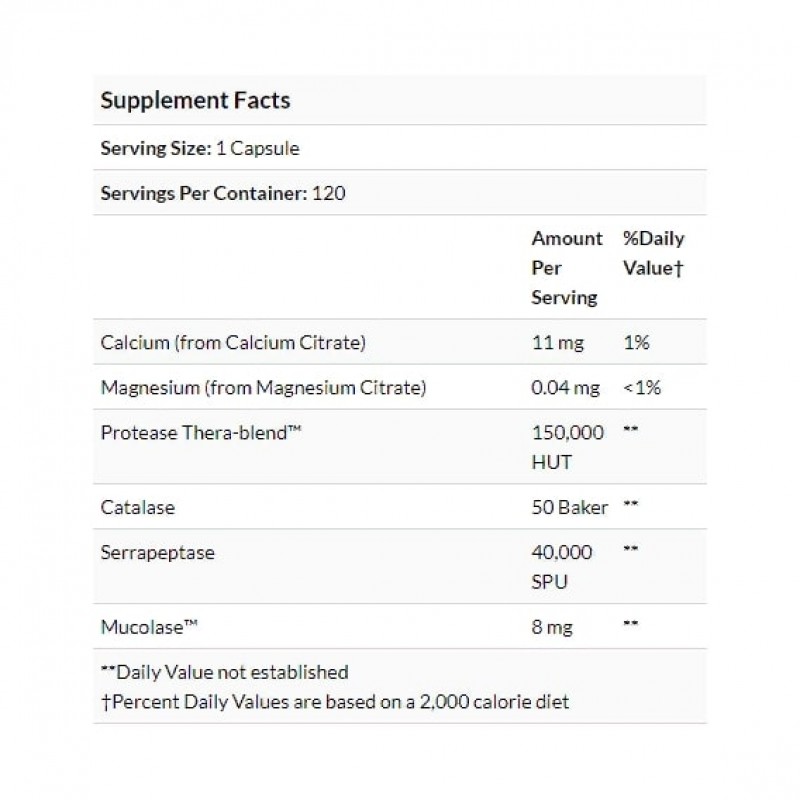Select the 50 Baker amount value
Image resolution: width=800 pixels, height=800 pixels.
pos(569,507)
